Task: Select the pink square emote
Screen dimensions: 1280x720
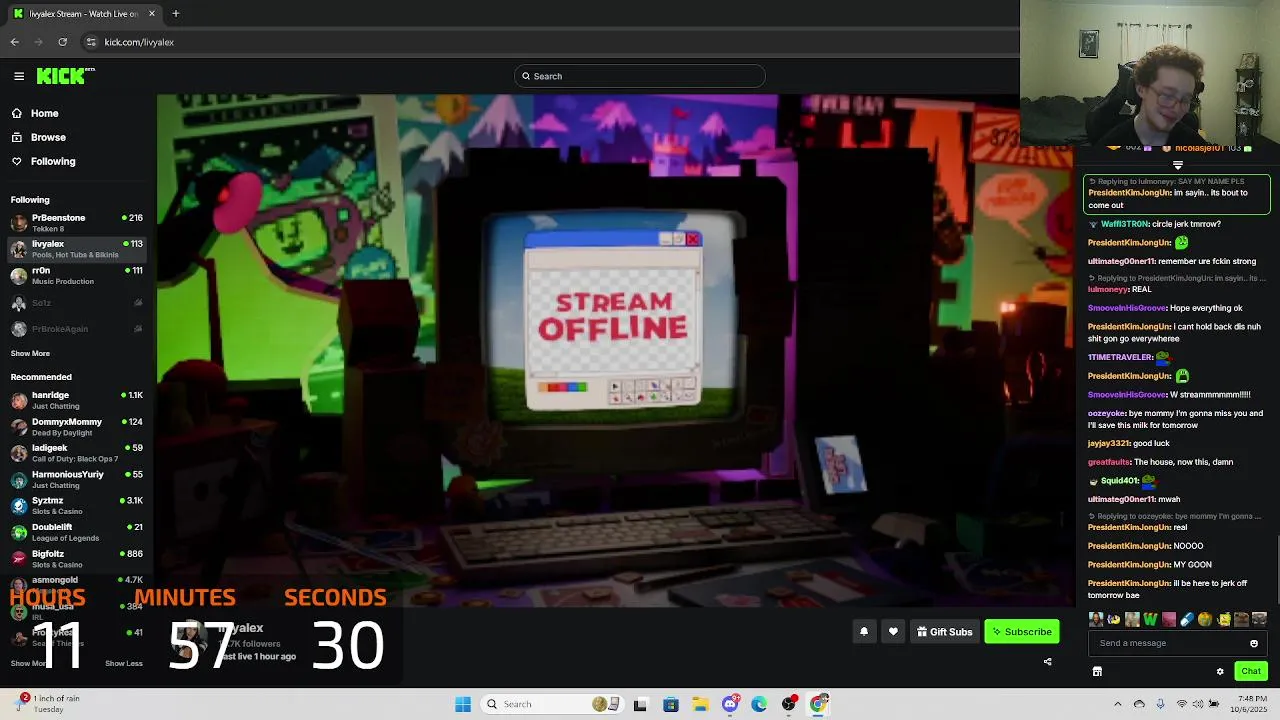Action: 1168,620
